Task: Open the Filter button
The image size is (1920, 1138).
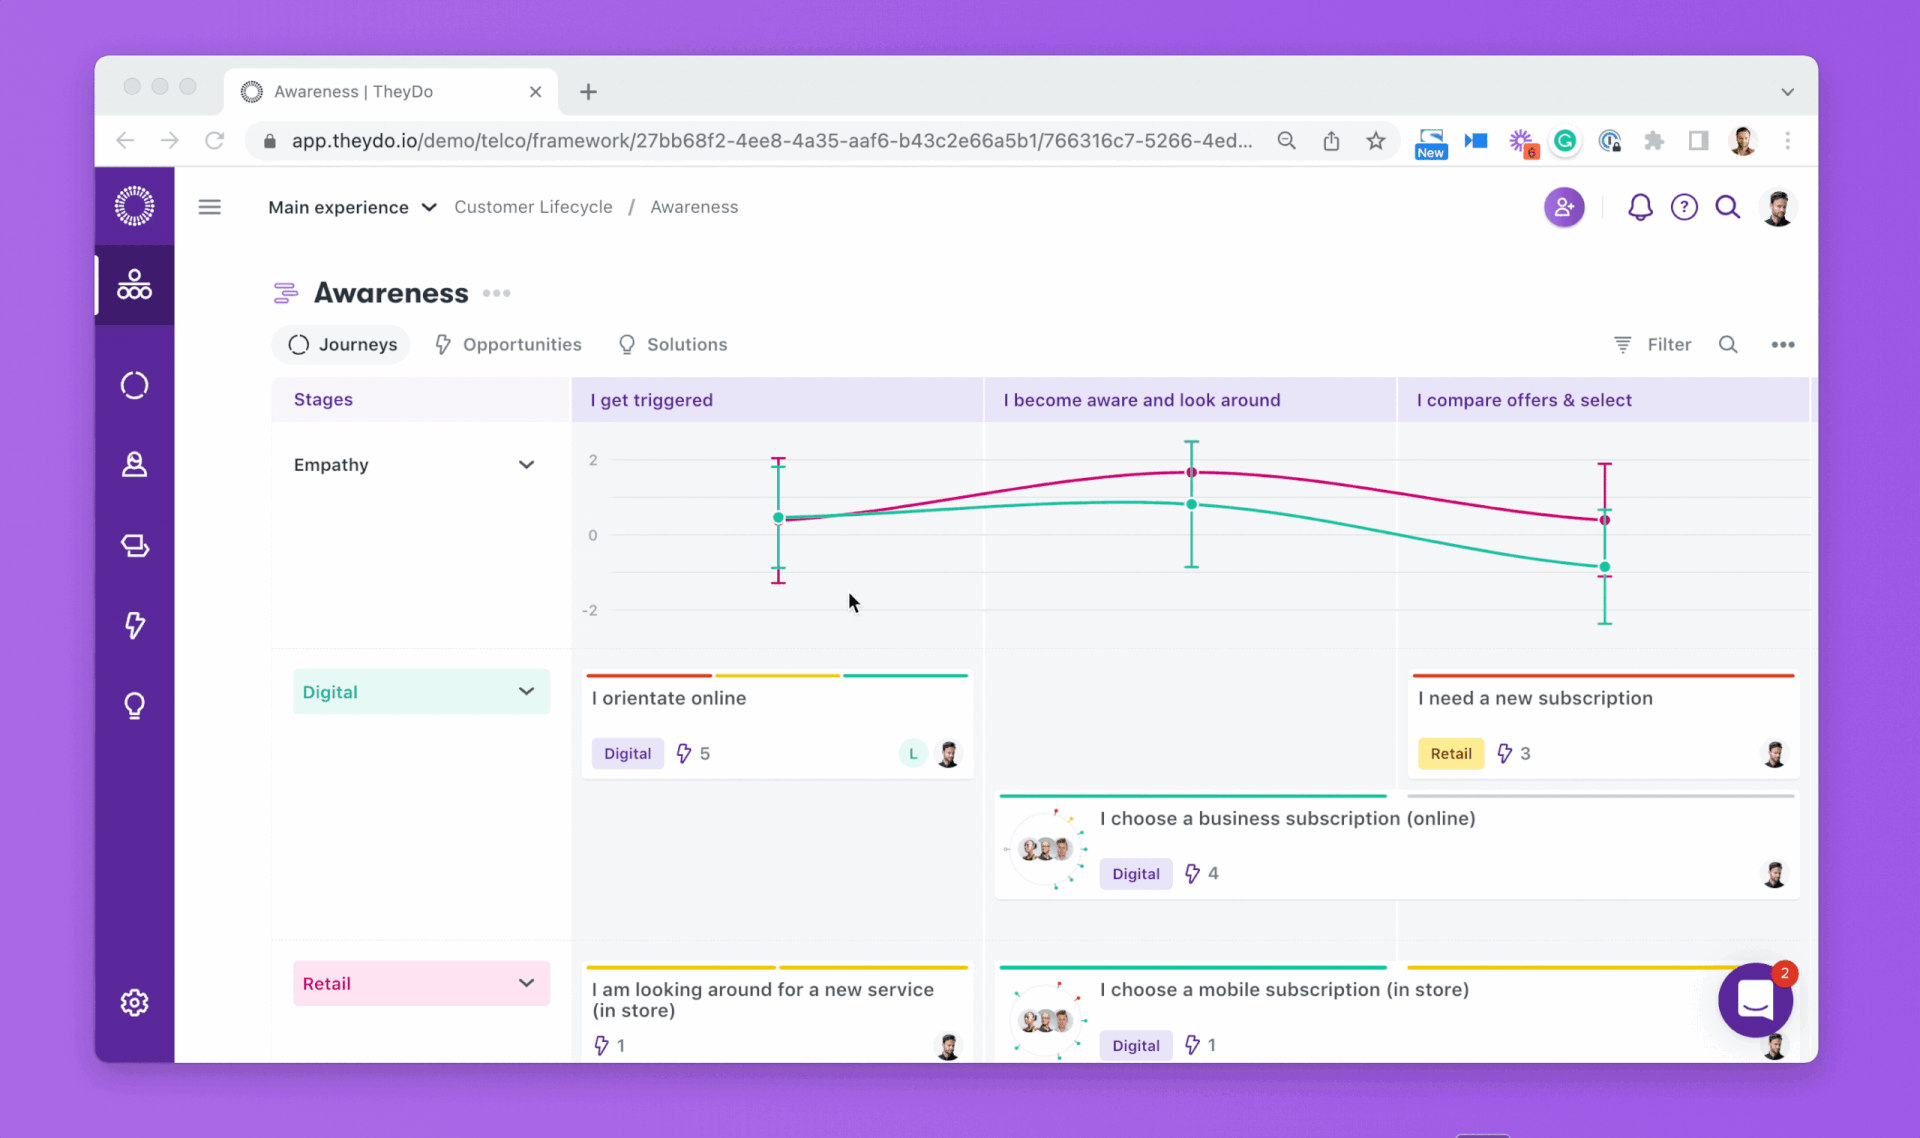Action: click(x=1653, y=344)
